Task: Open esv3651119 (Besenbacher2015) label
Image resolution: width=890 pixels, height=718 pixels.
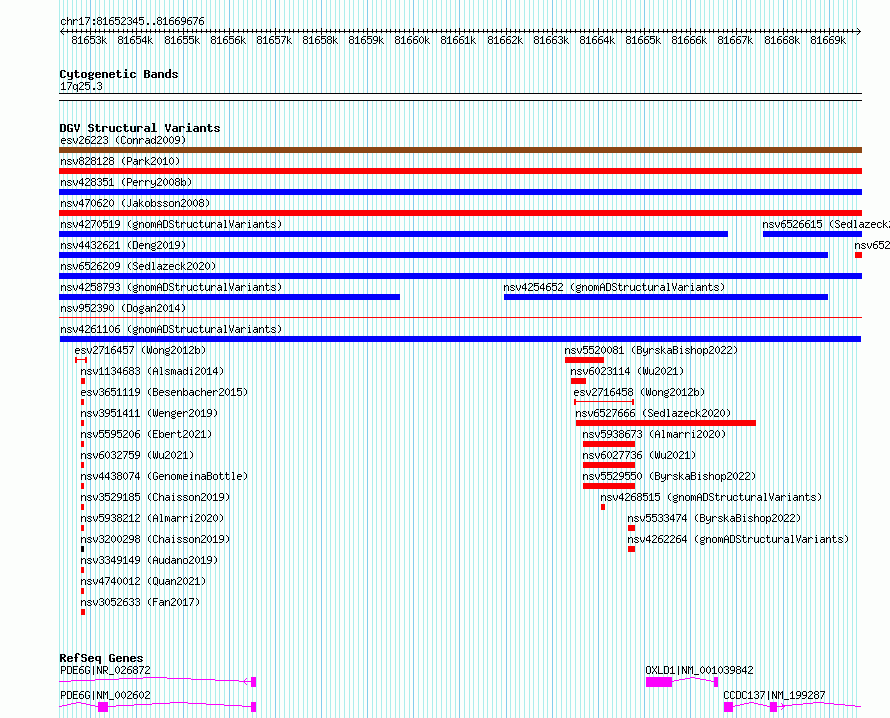Action: pyautogui.click(x=164, y=392)
